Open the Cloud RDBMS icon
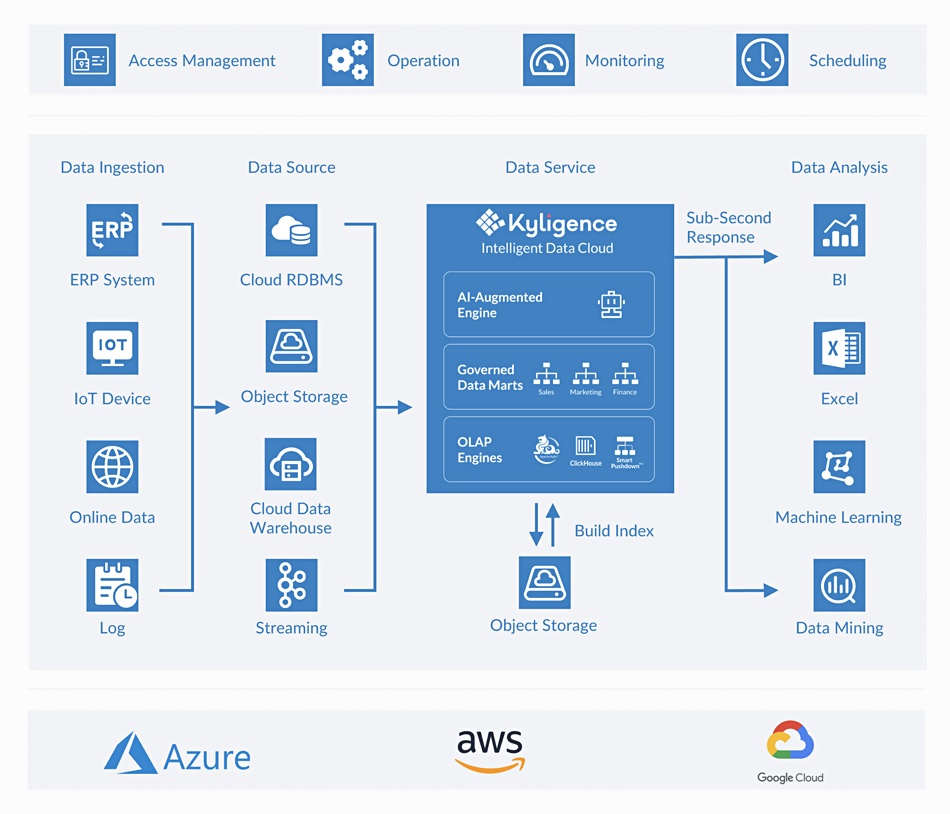The image size is (950, 814). click(291, 230)
